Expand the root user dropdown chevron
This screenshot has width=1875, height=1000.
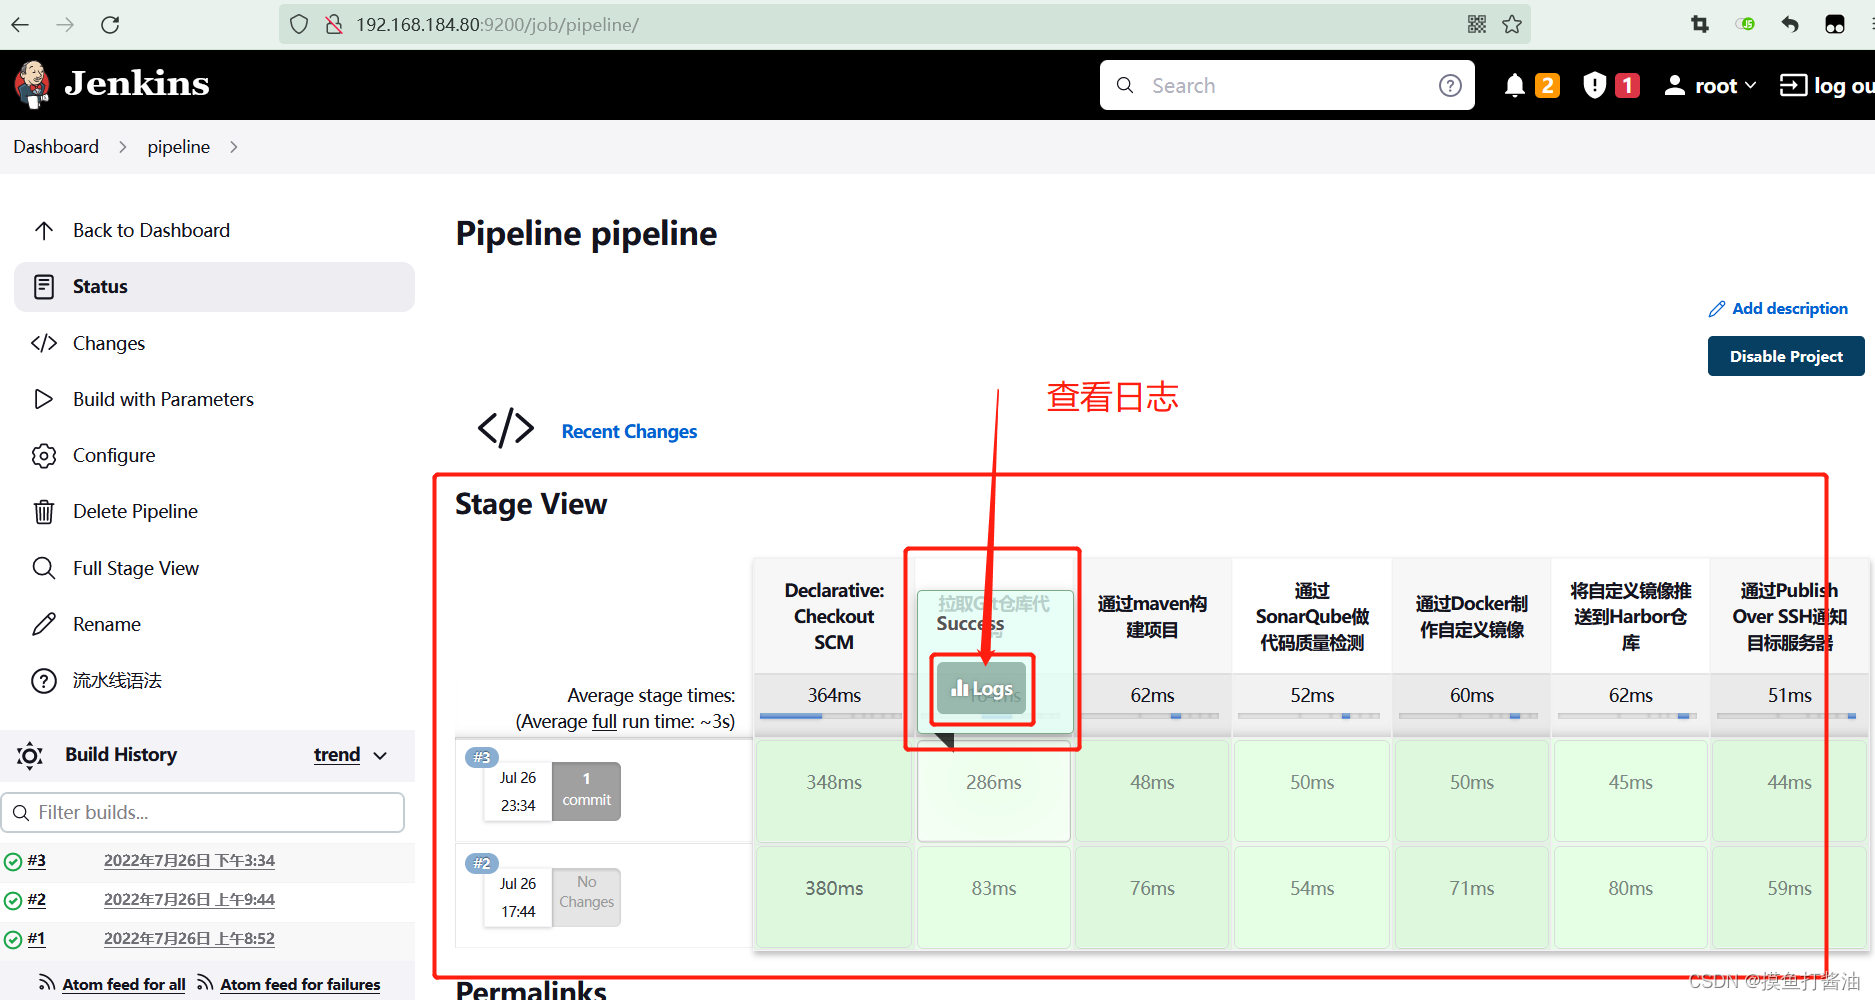[1750, 86]
